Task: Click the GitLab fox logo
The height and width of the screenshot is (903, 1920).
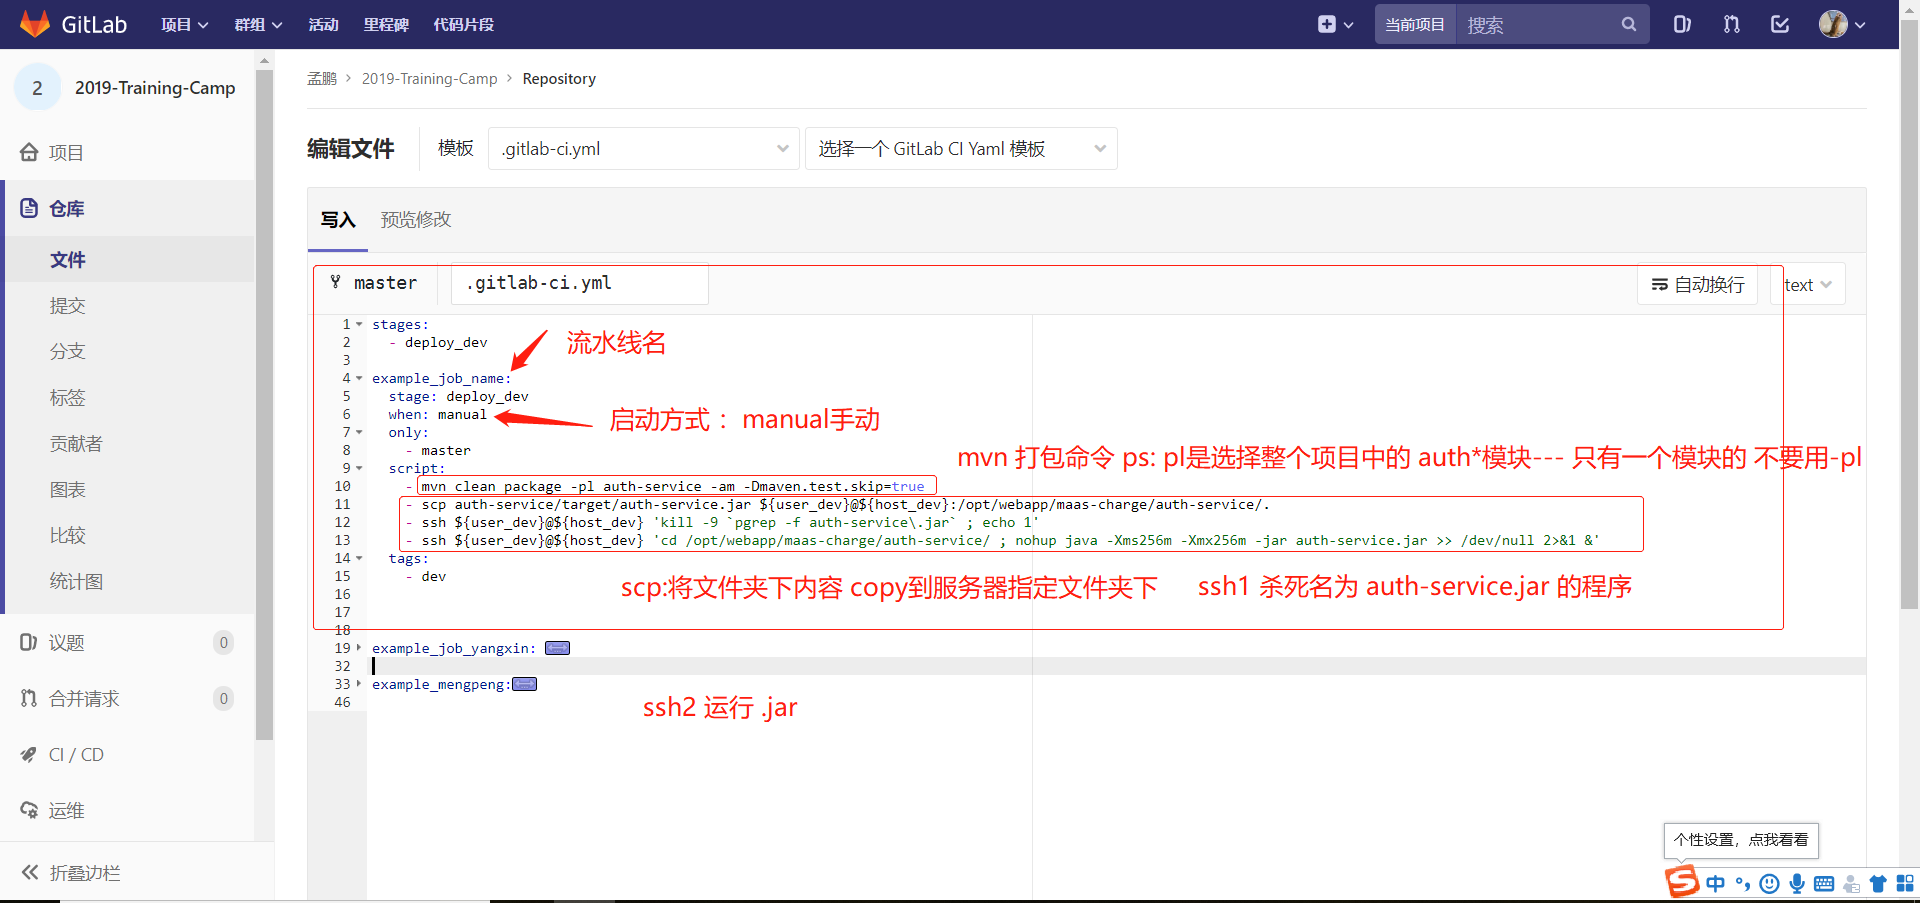Action: (x=36, y=24)
